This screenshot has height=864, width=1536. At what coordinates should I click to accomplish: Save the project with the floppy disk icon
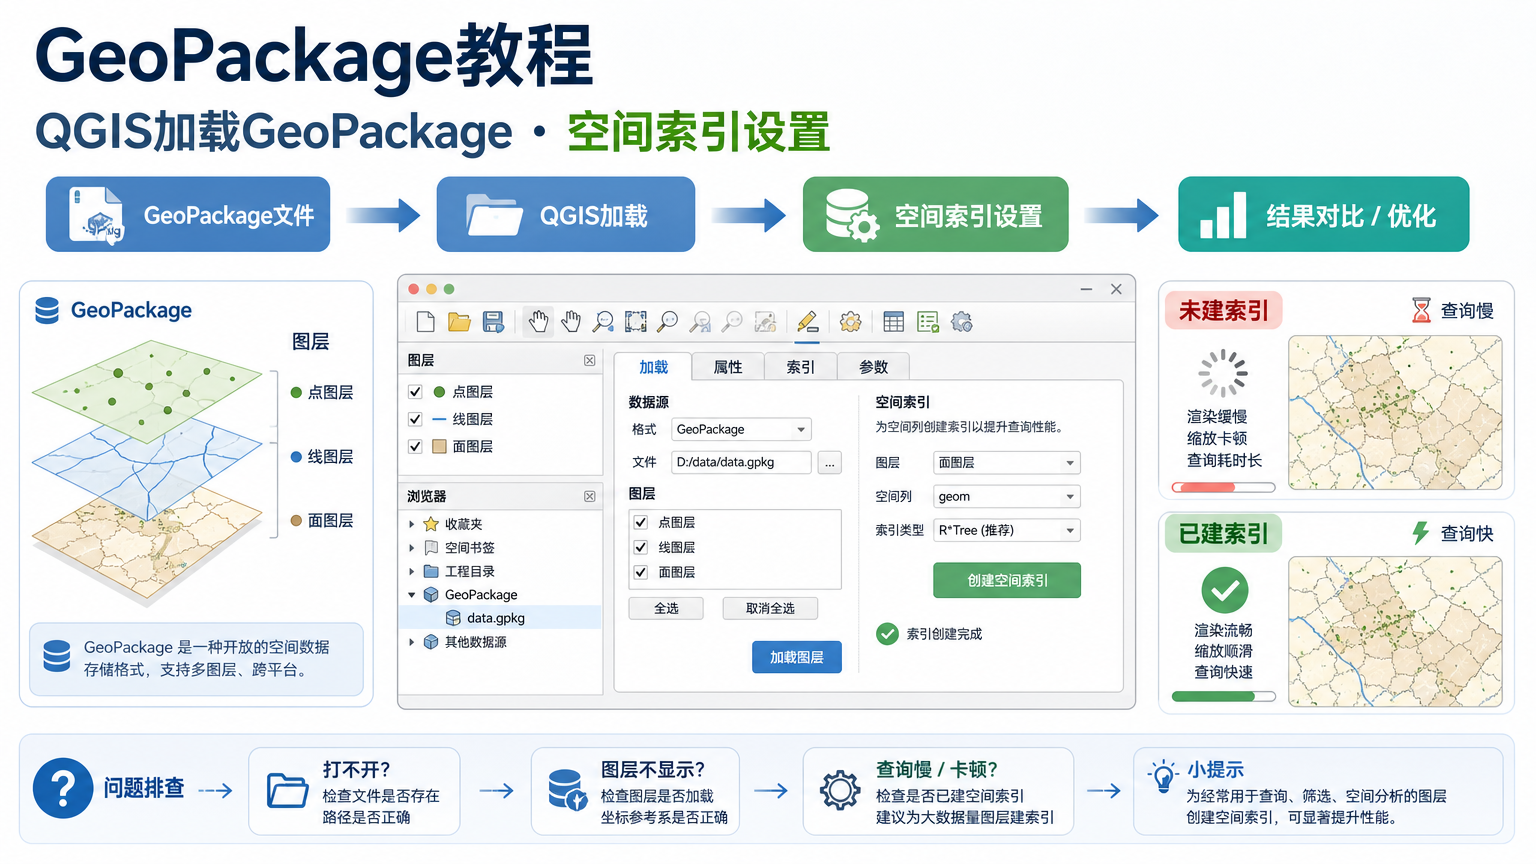point(493,322)
